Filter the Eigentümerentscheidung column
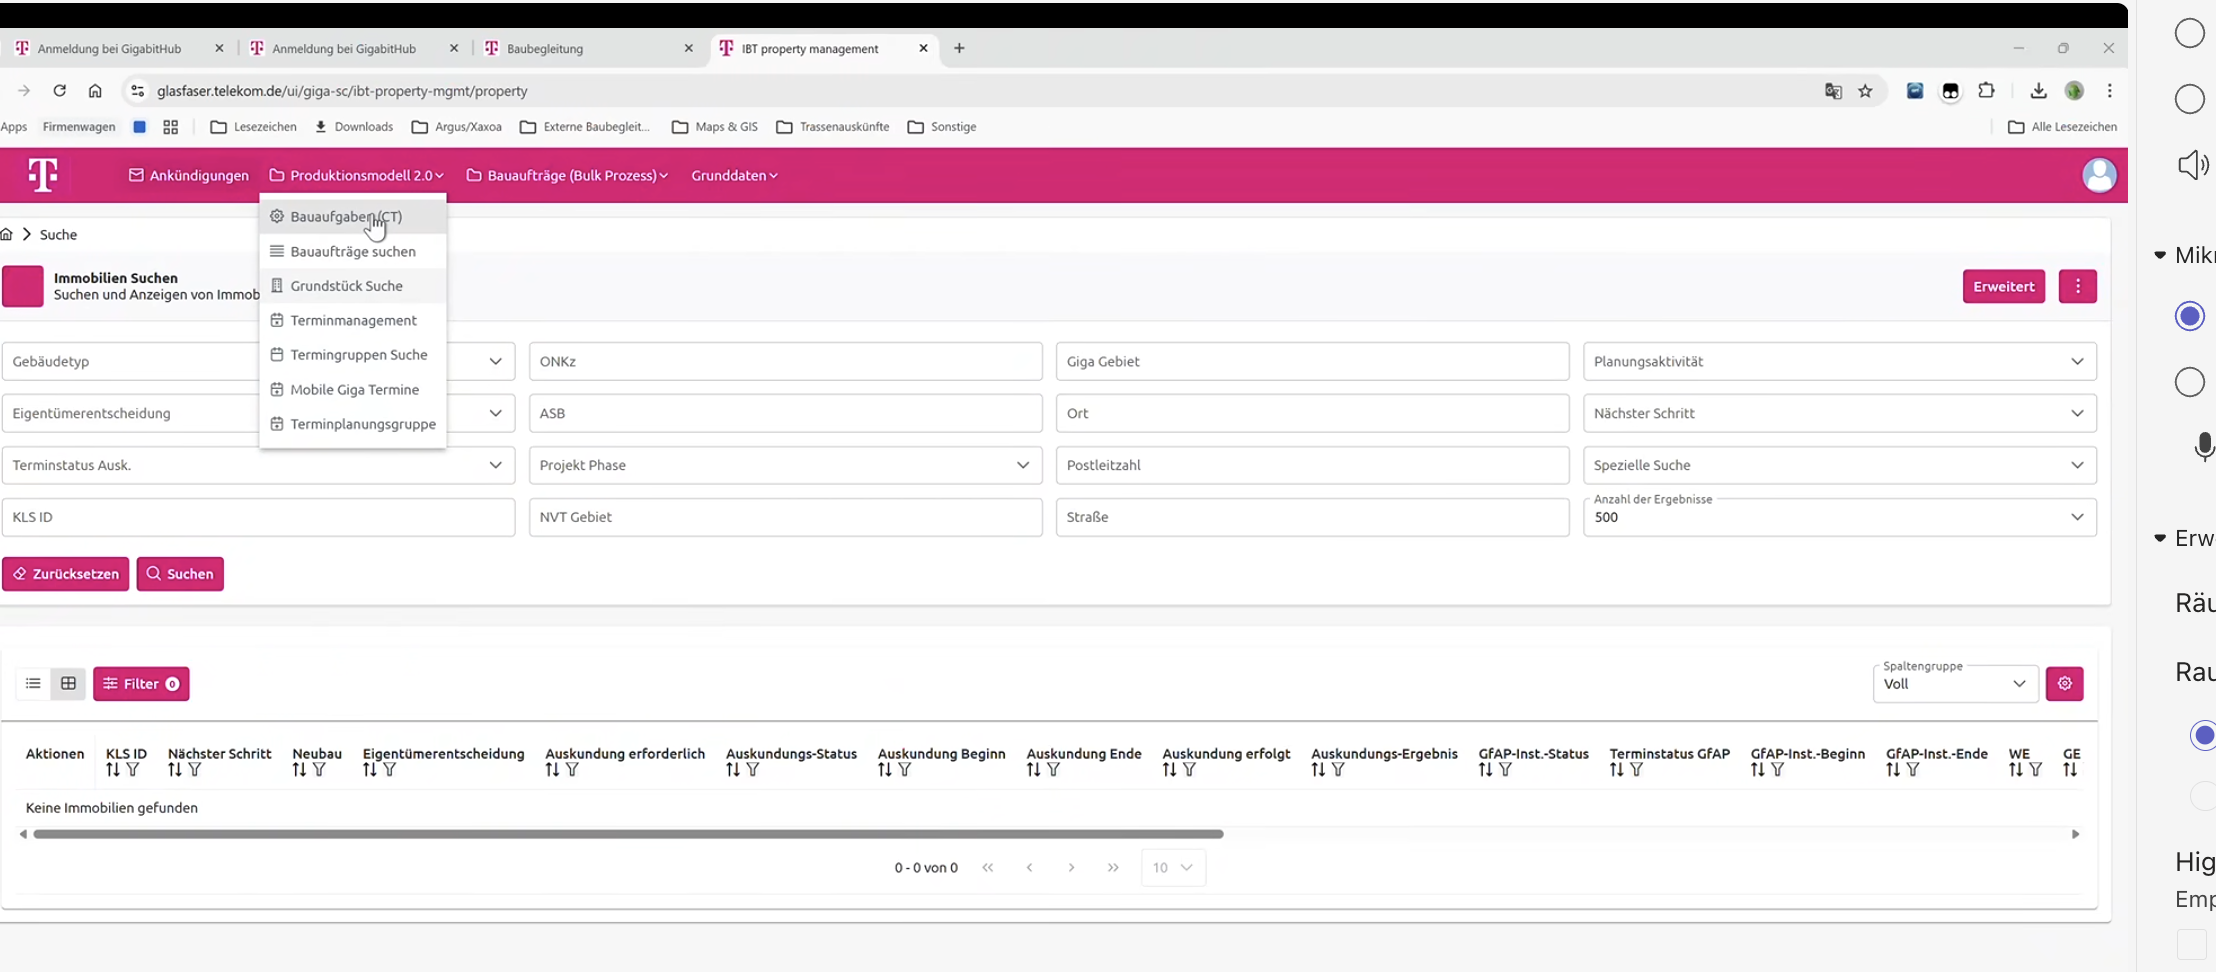Screen dimensions: 2216x972 click(390, 770)
